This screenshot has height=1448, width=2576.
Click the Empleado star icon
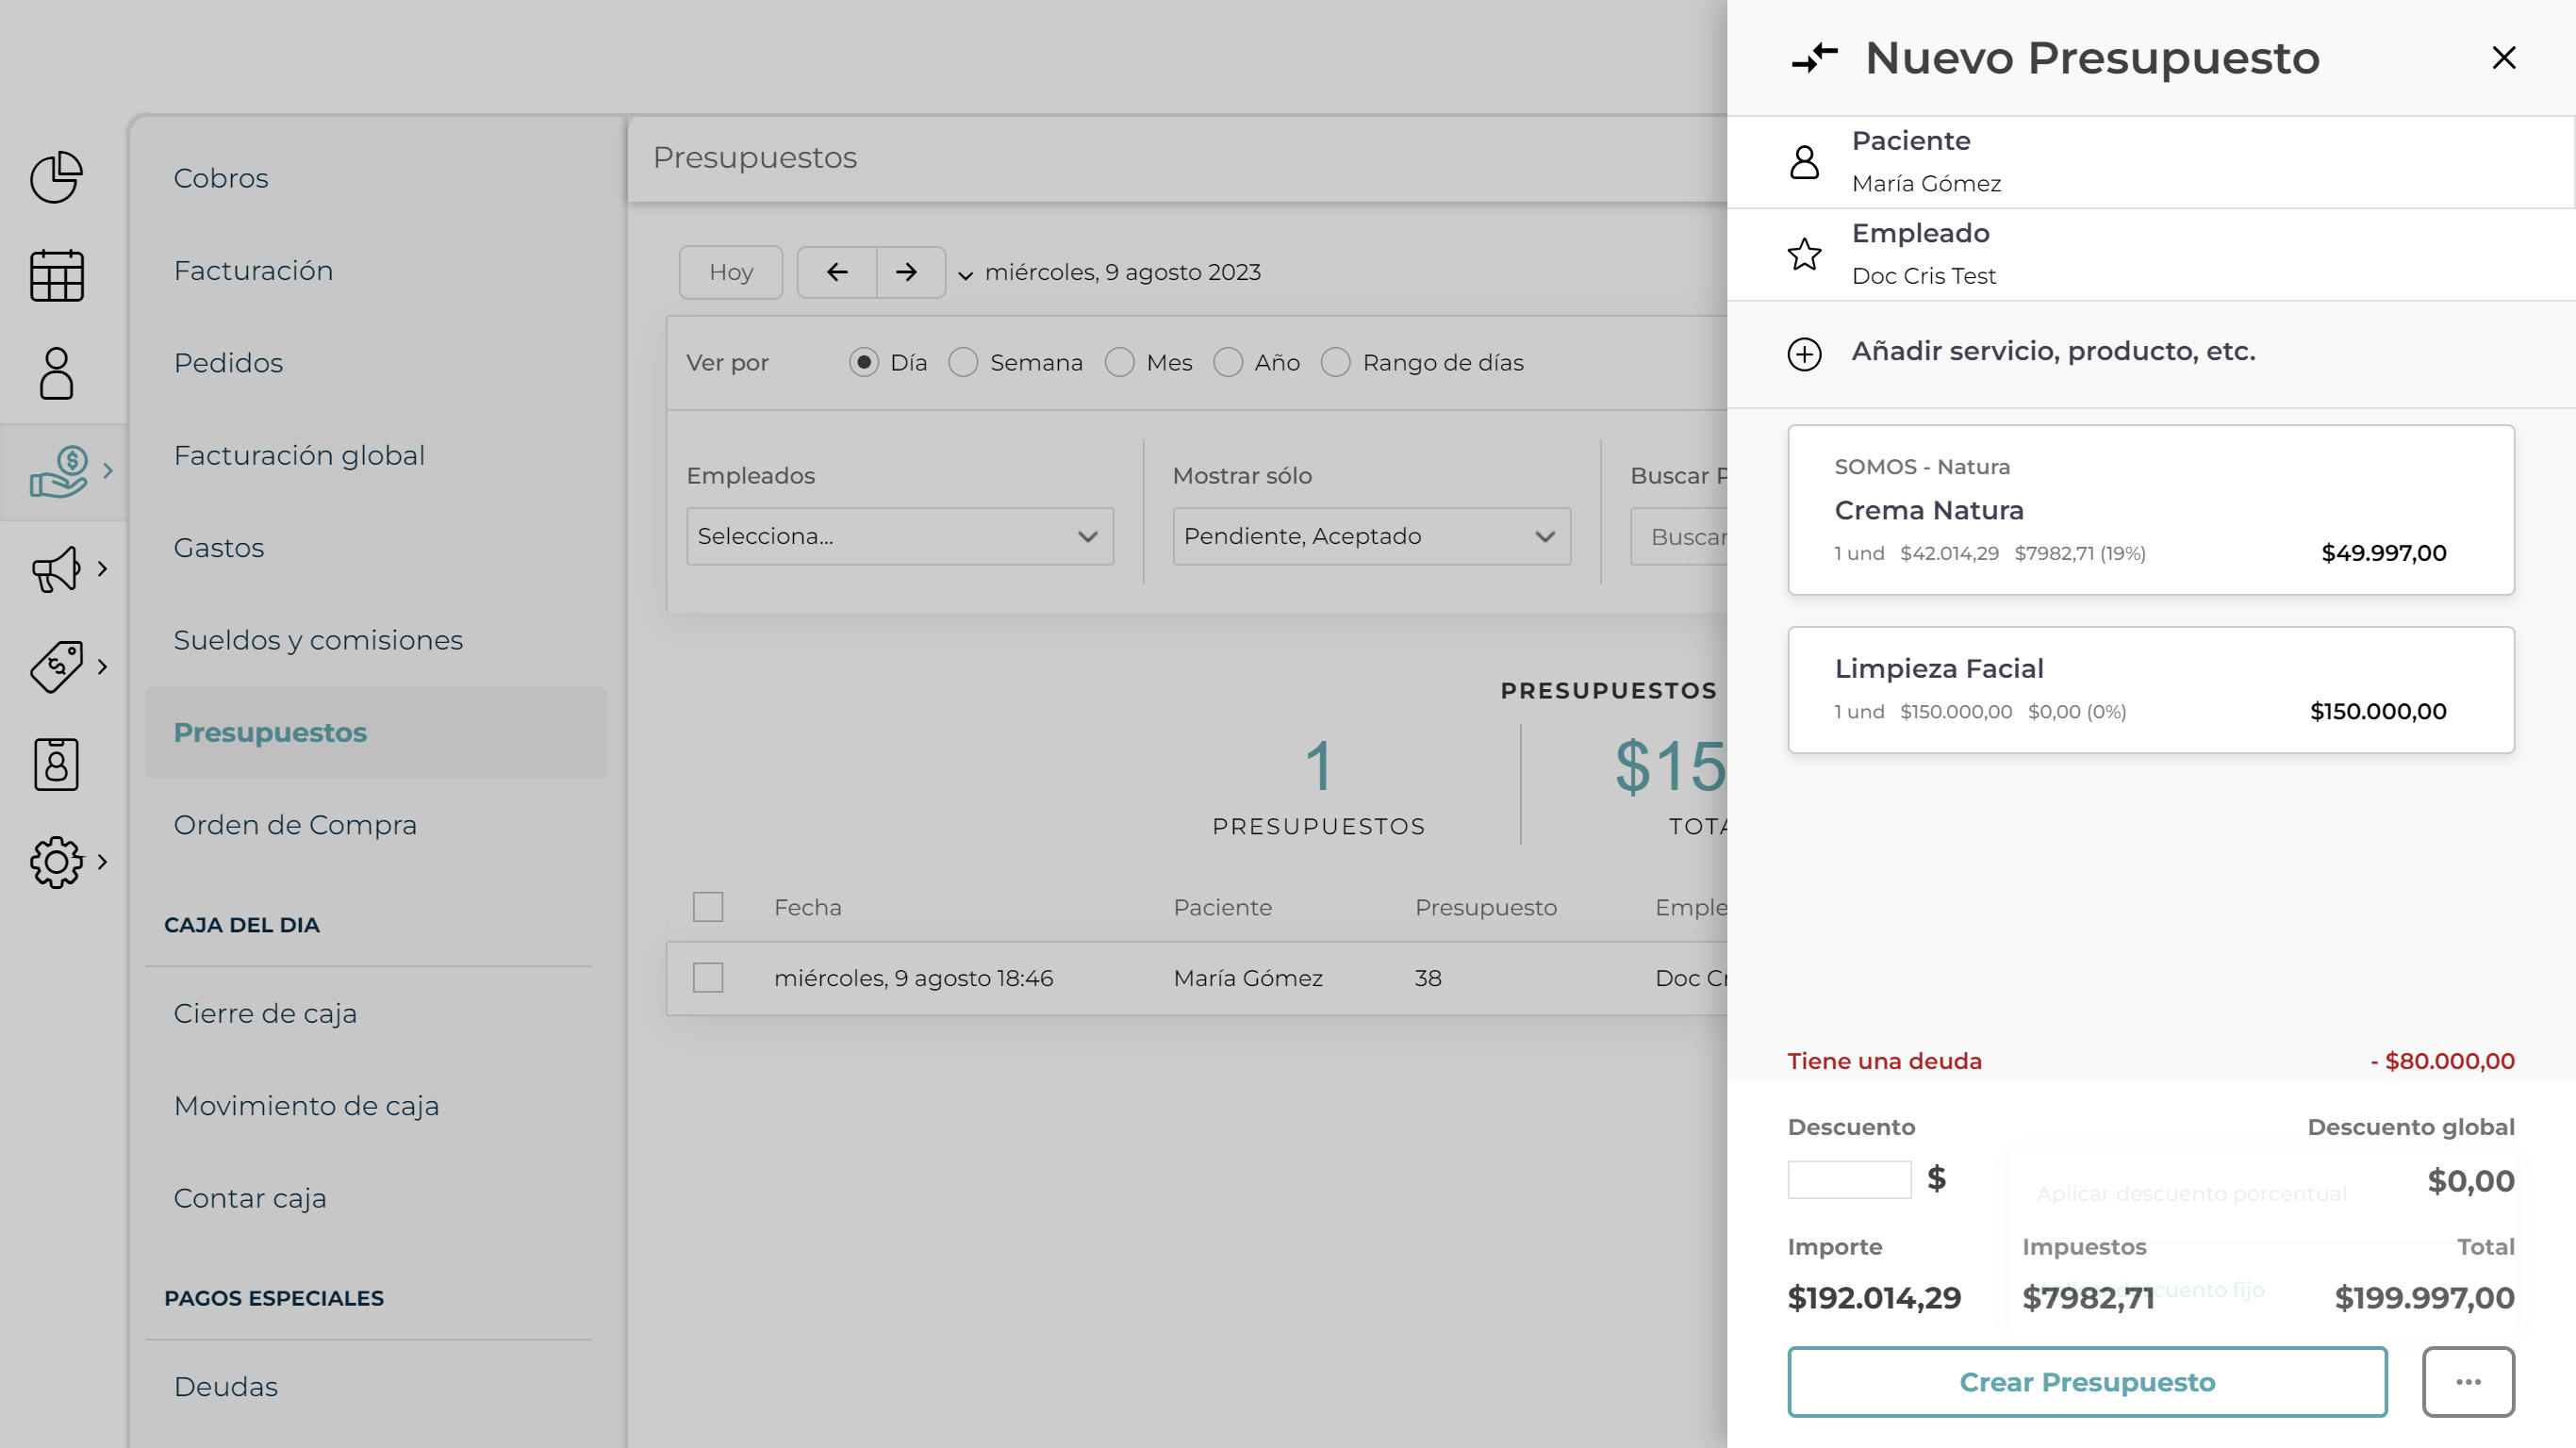(x=1804, y=254)
